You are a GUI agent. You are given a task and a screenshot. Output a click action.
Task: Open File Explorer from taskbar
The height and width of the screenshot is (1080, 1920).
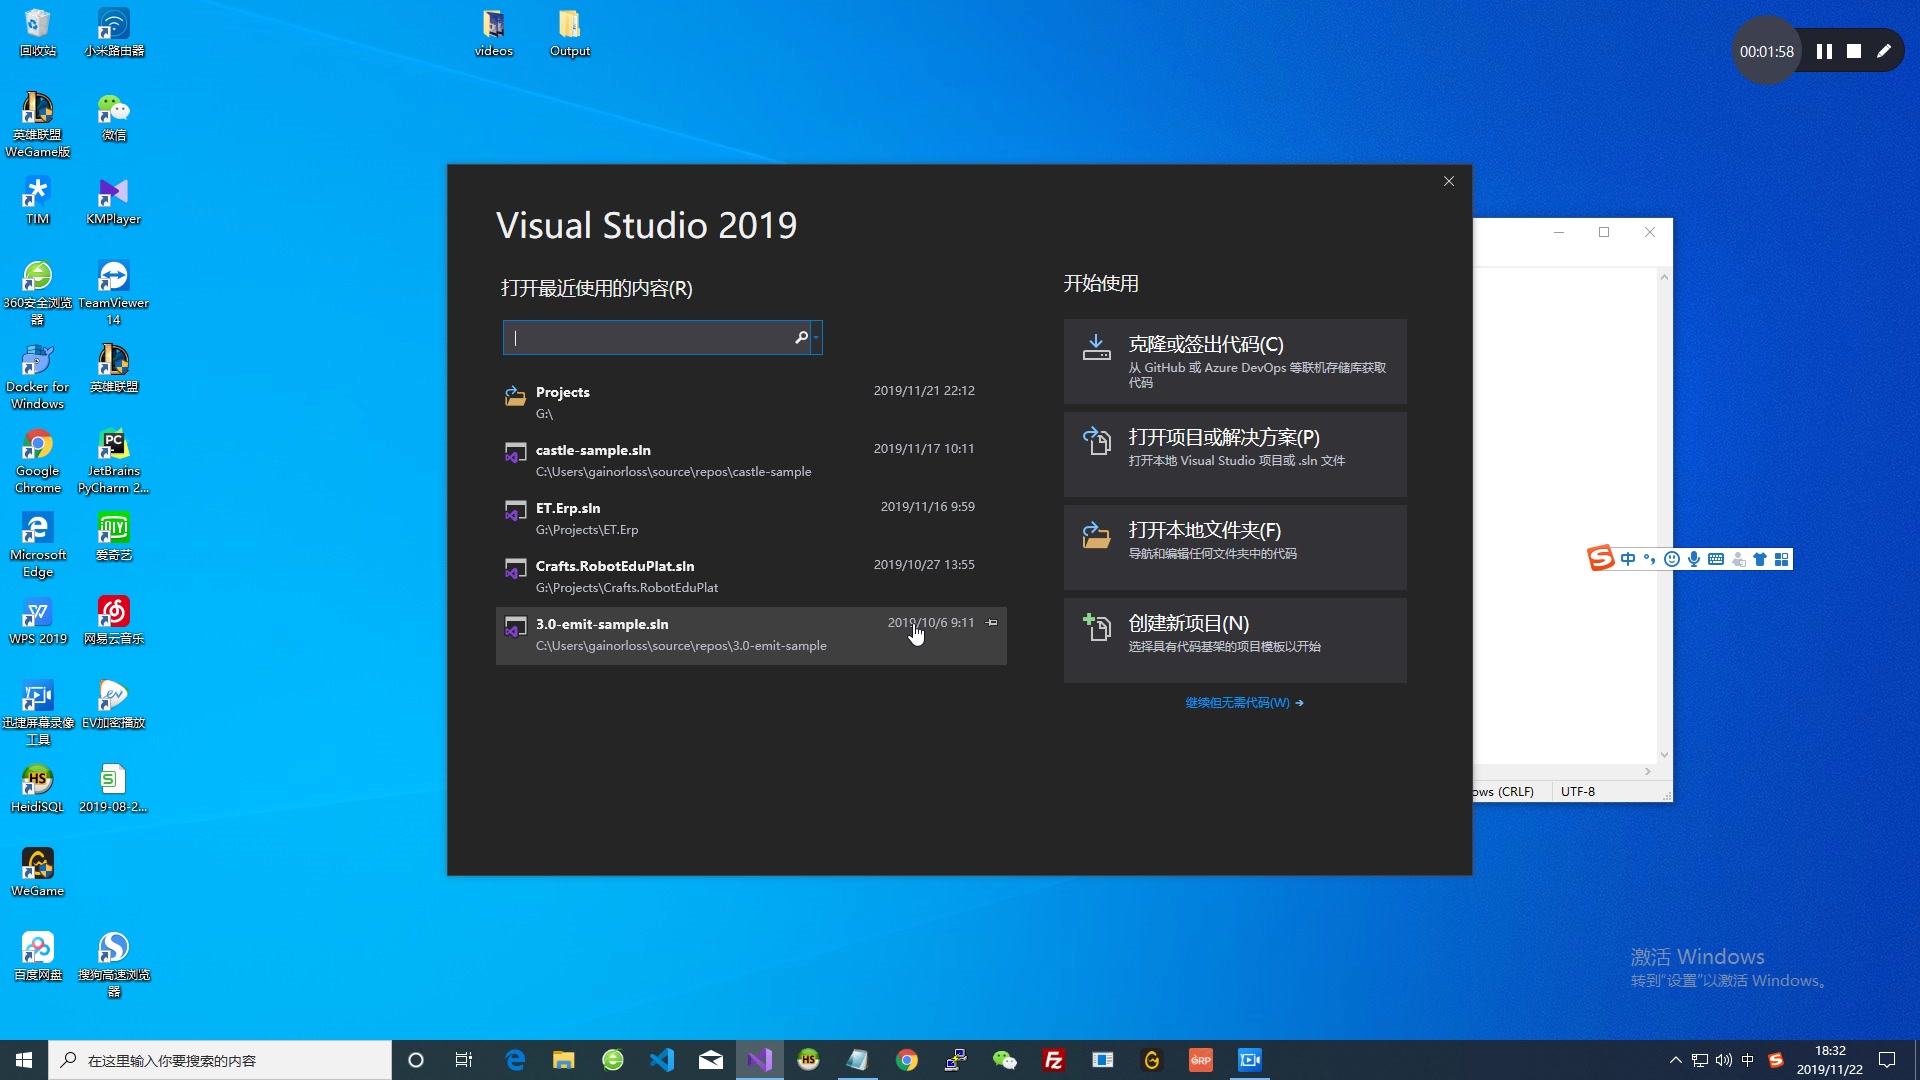click(x=564, y=1060)
